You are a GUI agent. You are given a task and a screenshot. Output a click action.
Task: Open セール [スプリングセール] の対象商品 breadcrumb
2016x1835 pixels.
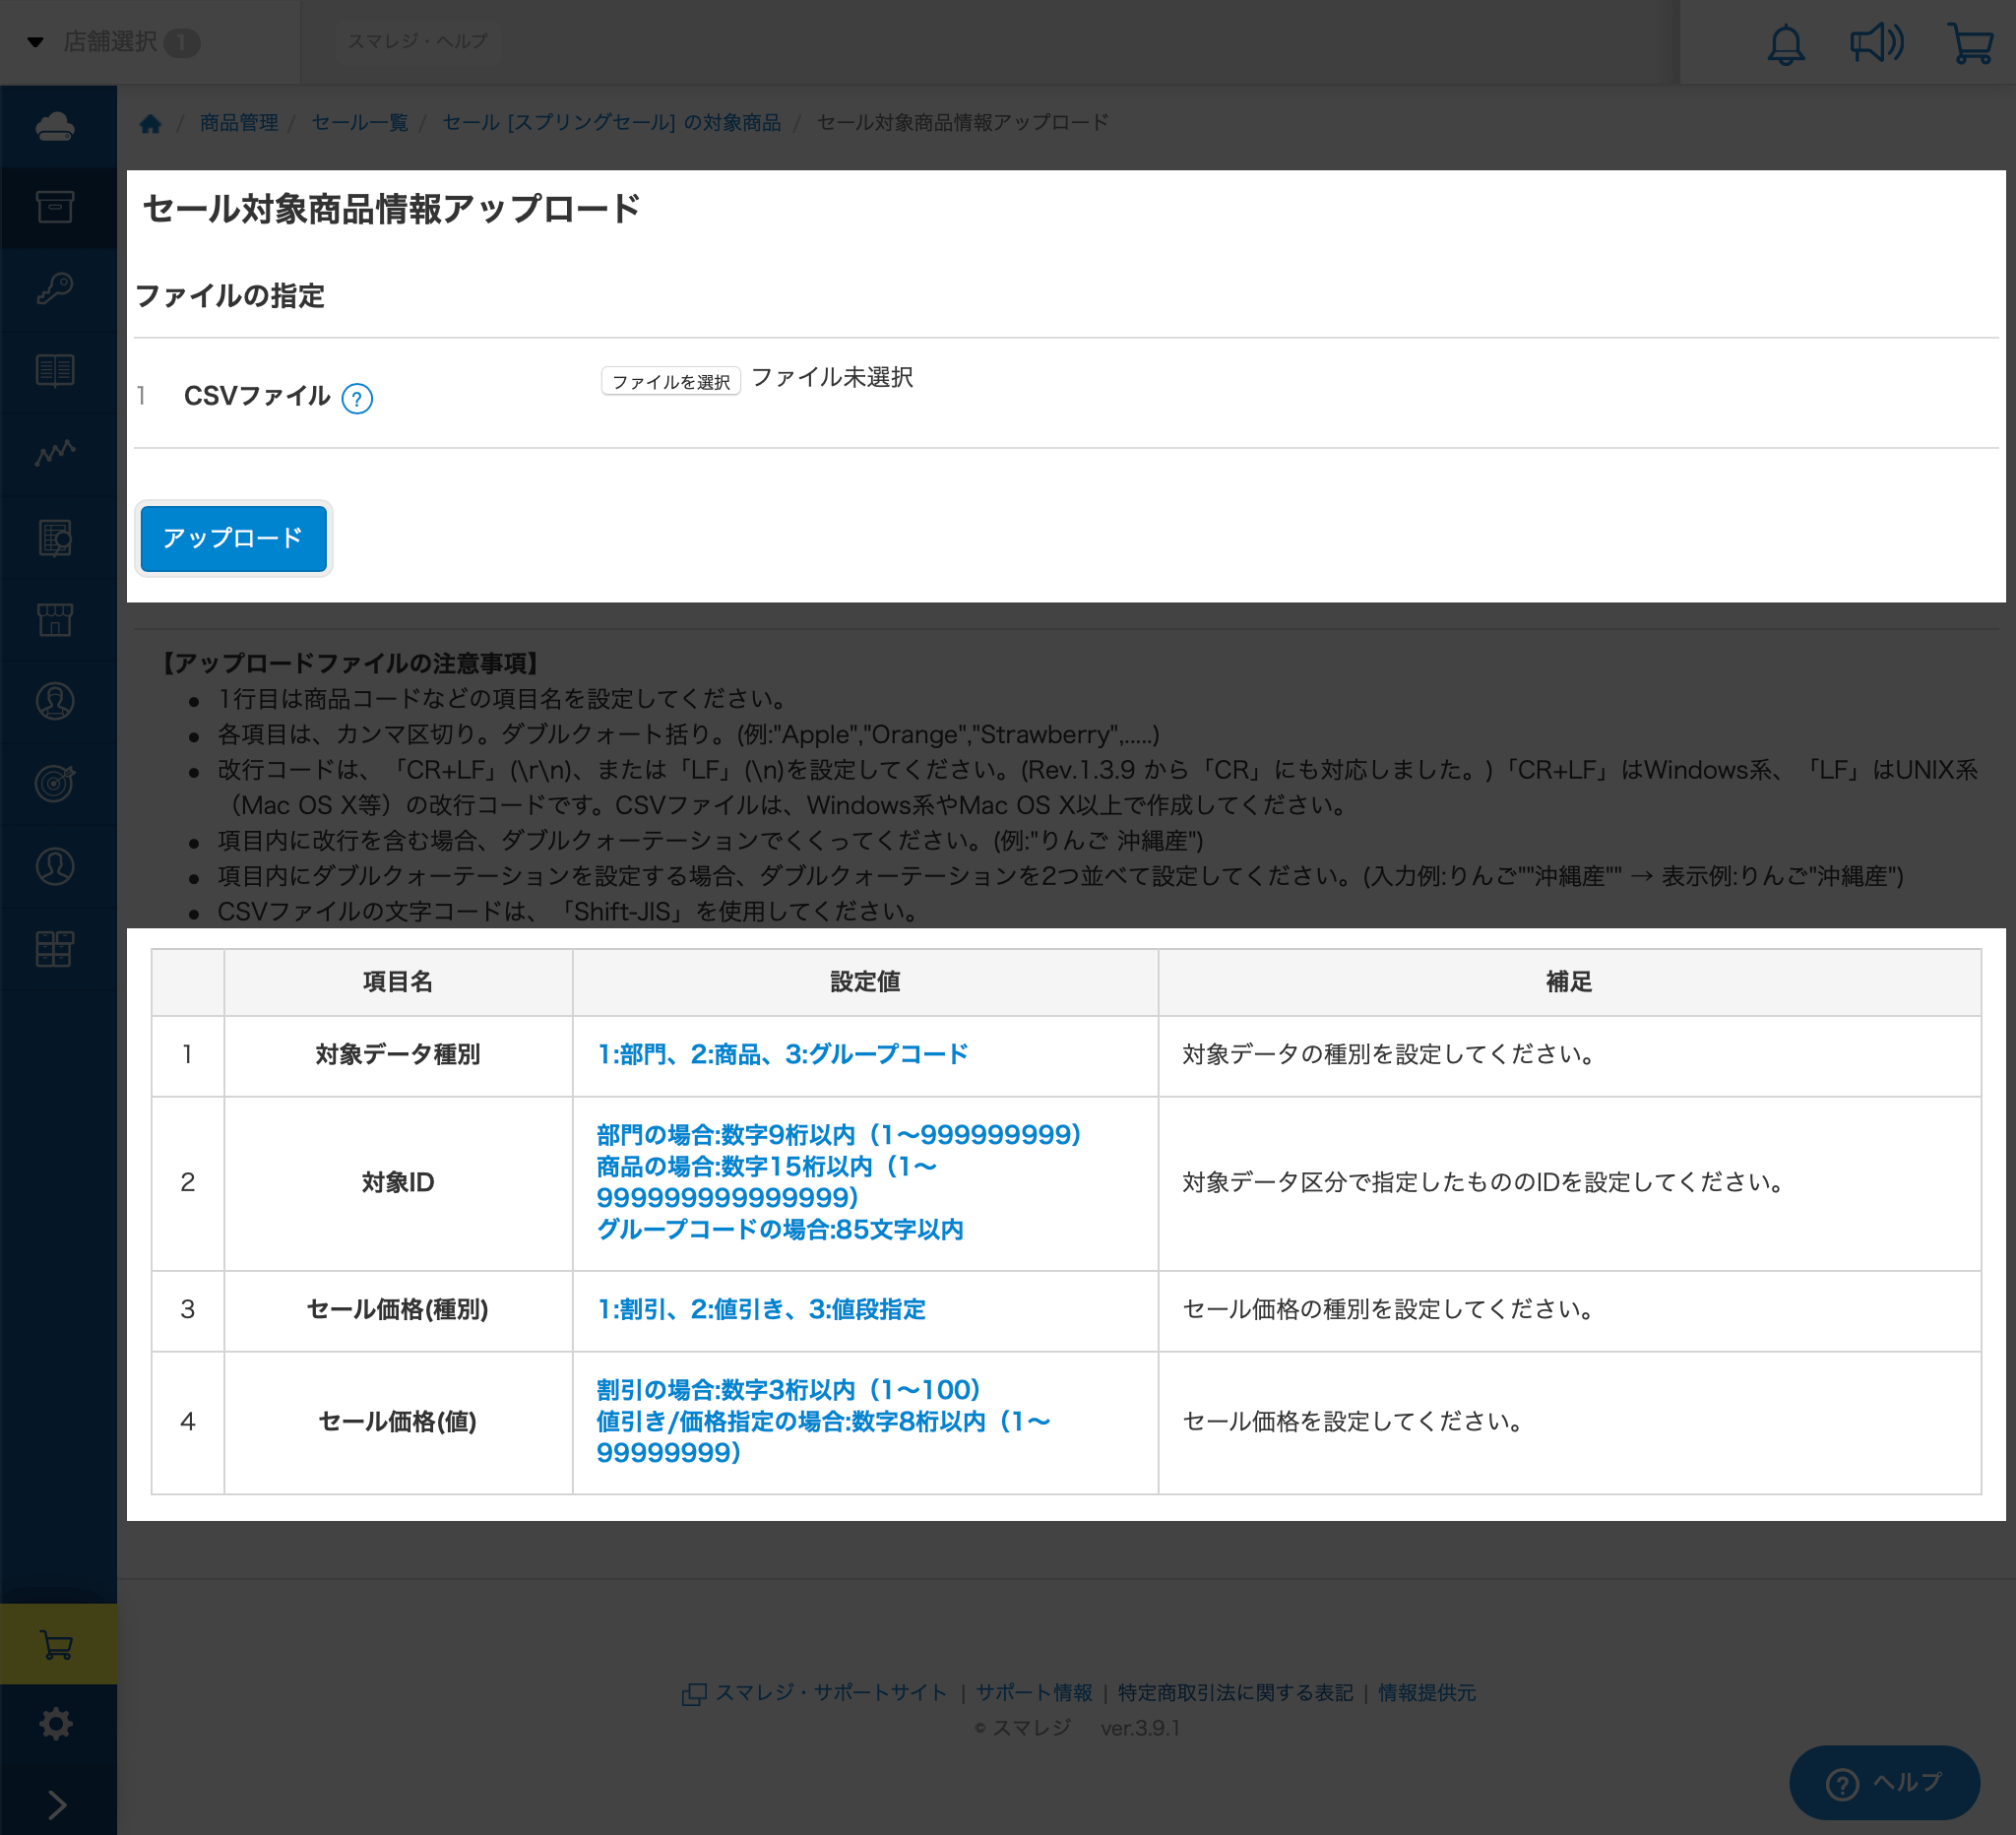coord(612,122)
